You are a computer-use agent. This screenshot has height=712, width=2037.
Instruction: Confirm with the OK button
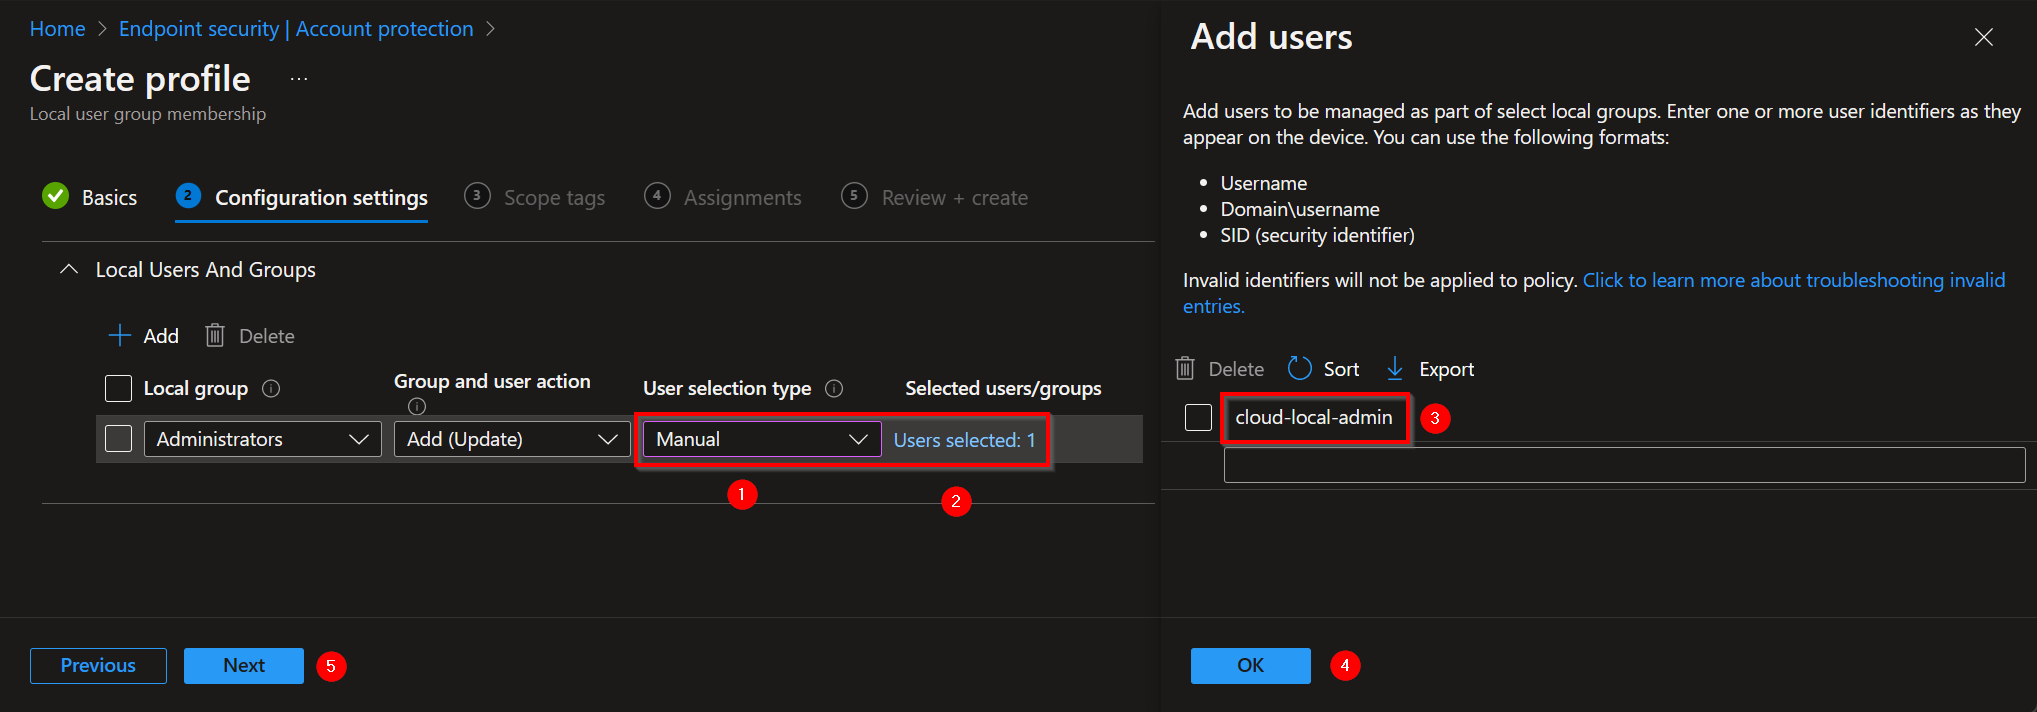1251,666
